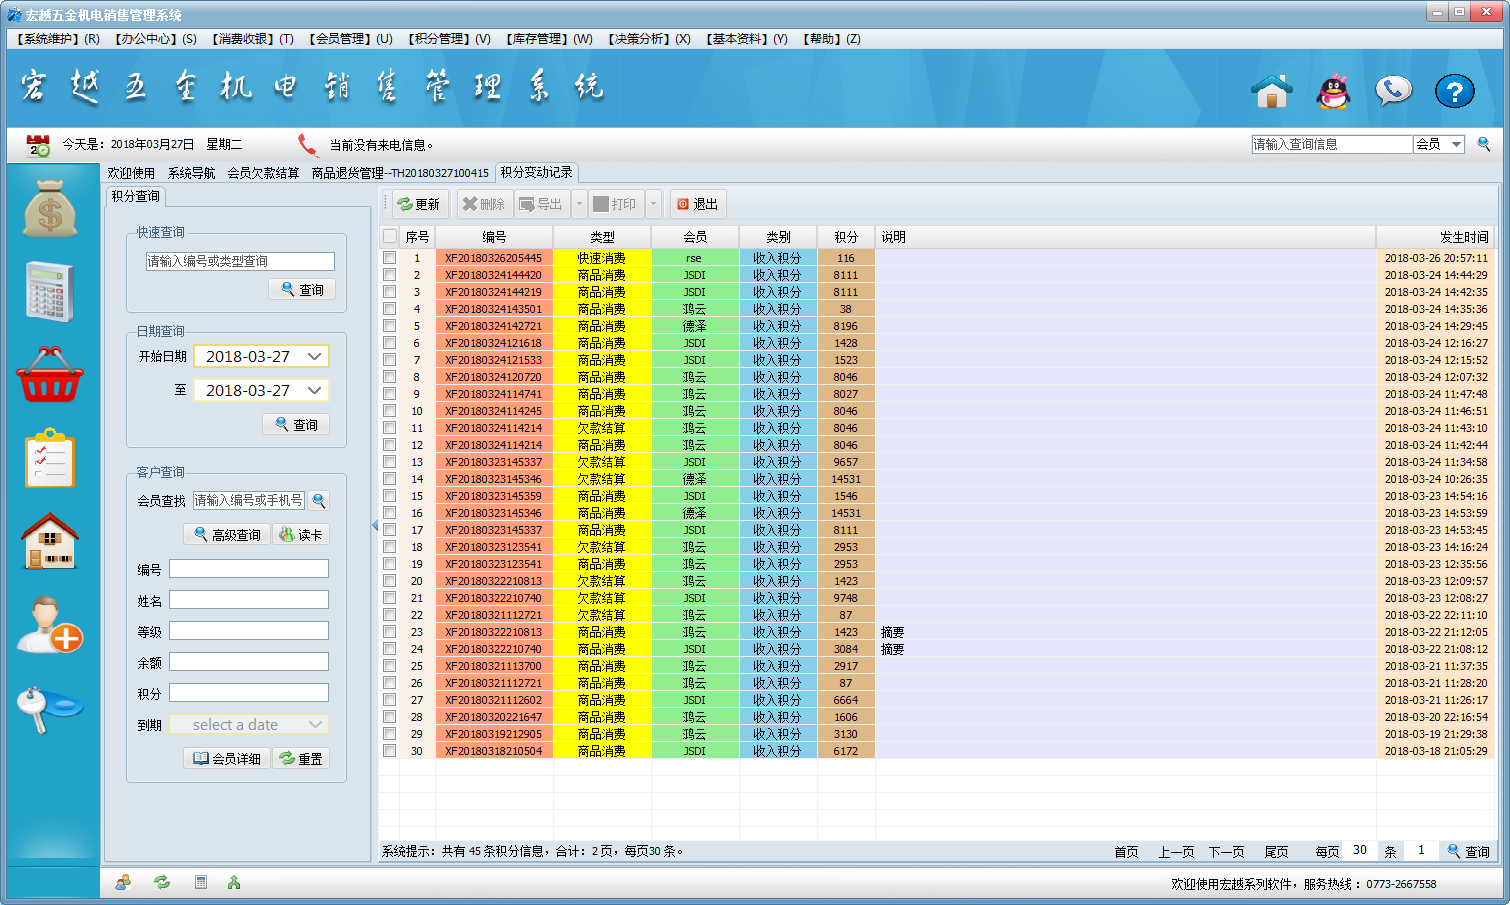Check the checkbox for row 5
This screenshot has height=905, width=1510.
click(390, 326)
